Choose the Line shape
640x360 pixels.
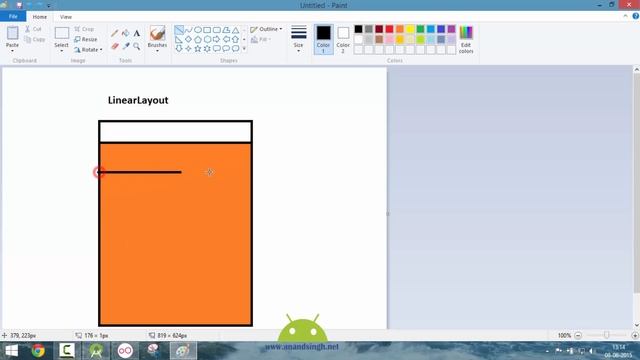pyautogui.click(x=179, y=30)
